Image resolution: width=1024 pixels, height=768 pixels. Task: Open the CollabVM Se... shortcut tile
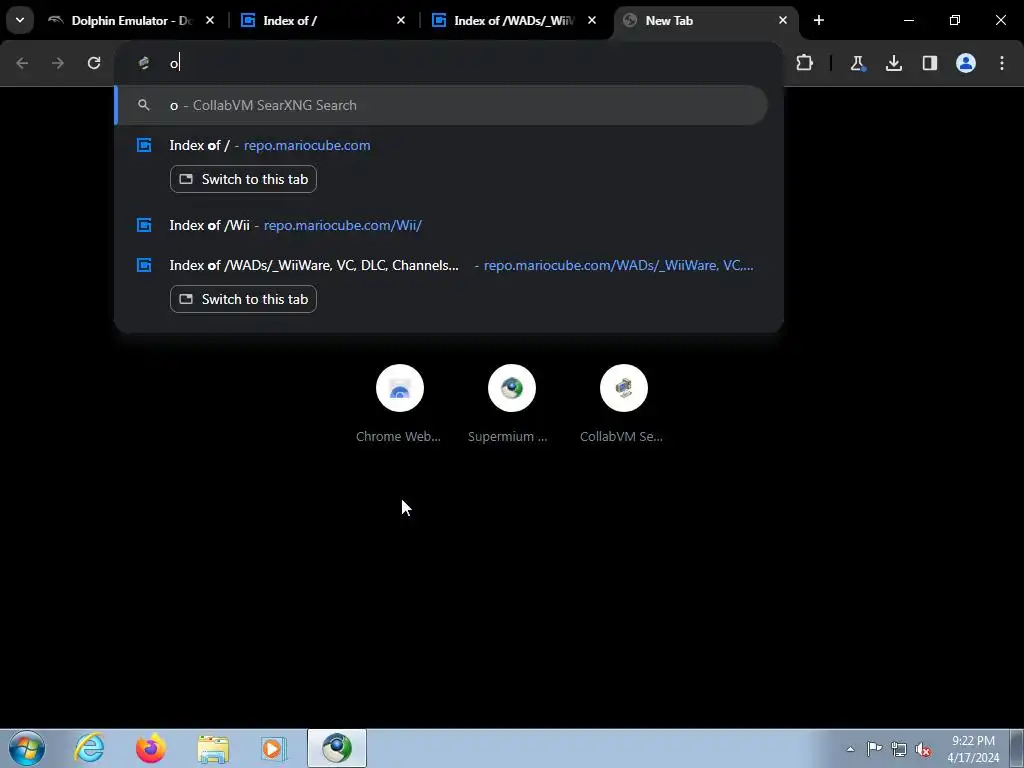pos(623,404)
